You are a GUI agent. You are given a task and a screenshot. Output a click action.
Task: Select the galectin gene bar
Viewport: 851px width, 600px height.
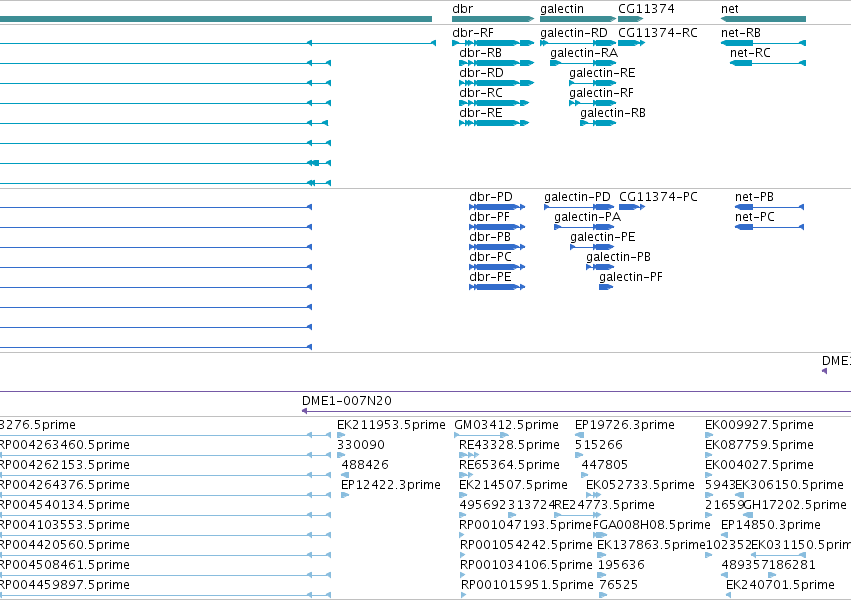click(578, 19)
